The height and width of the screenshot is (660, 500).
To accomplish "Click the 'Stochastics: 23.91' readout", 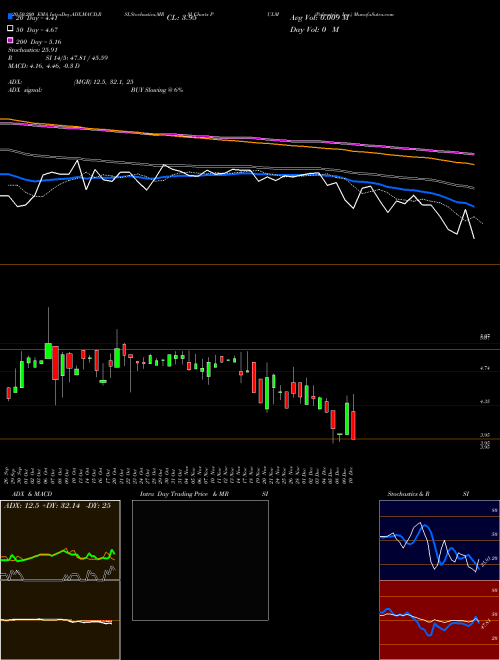I will point(32,50).
